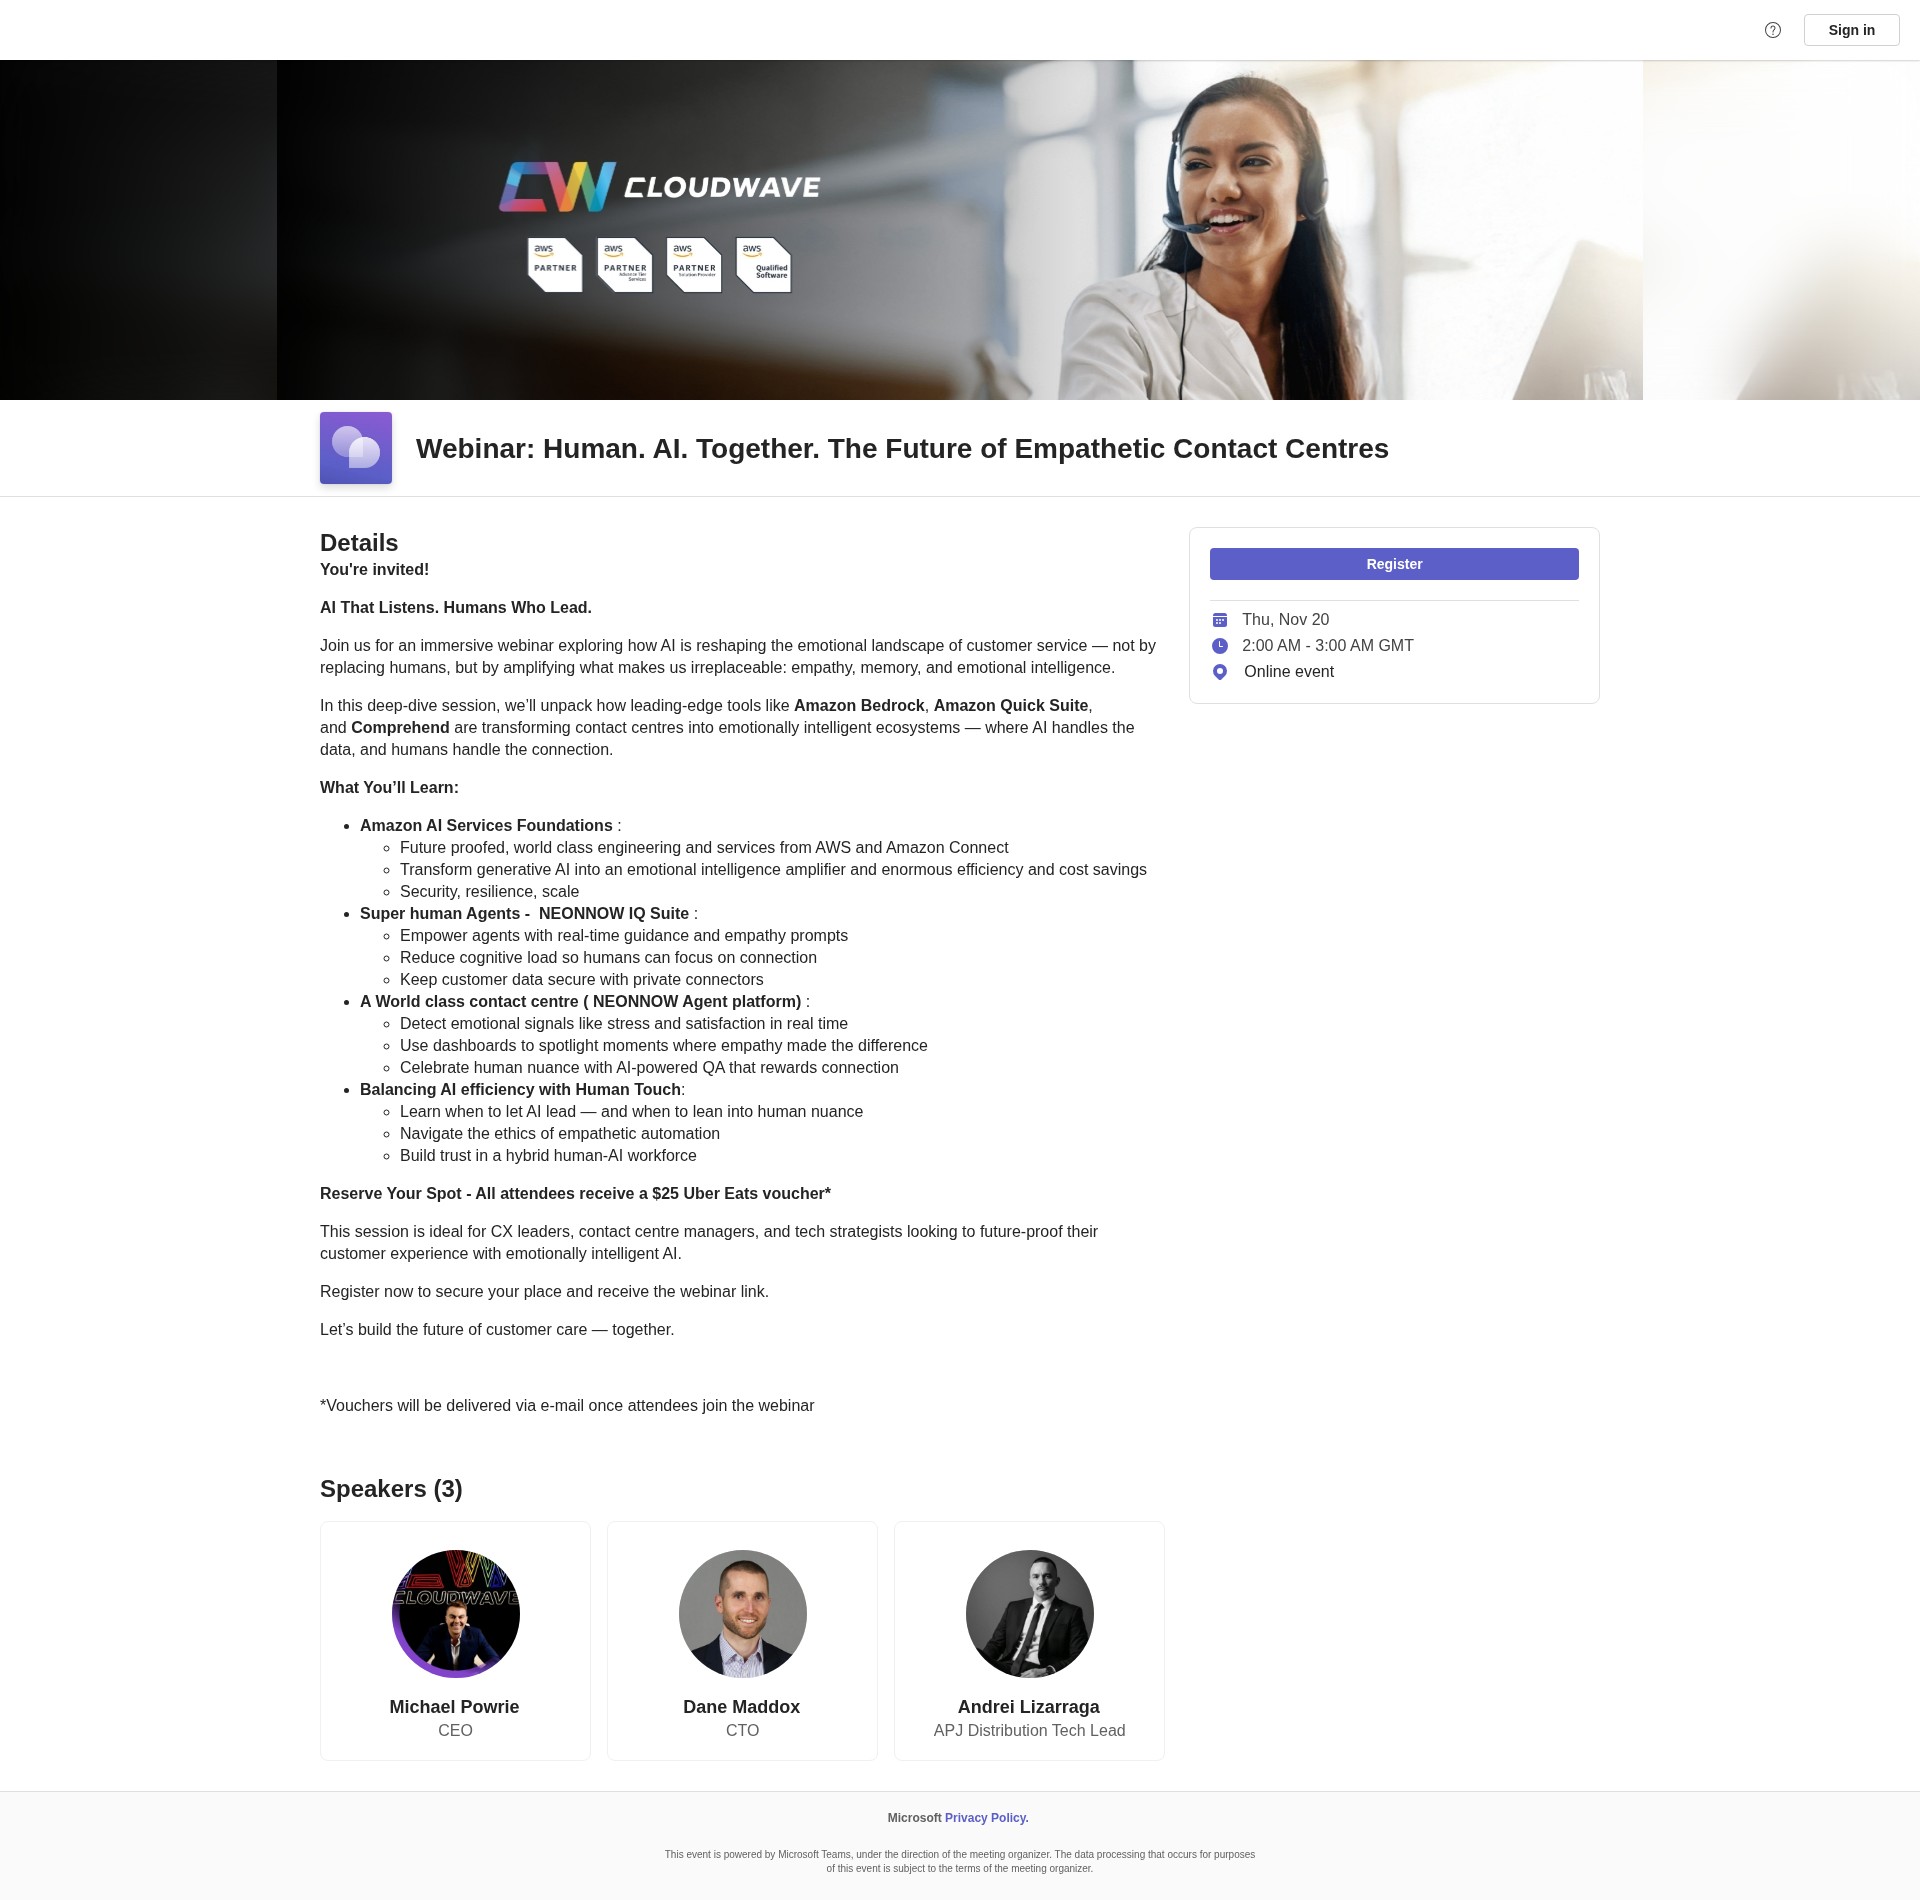Click the Speakers (3) heading
This screenshot has height=1900, width=1920.
click(x=391, y=1489)
